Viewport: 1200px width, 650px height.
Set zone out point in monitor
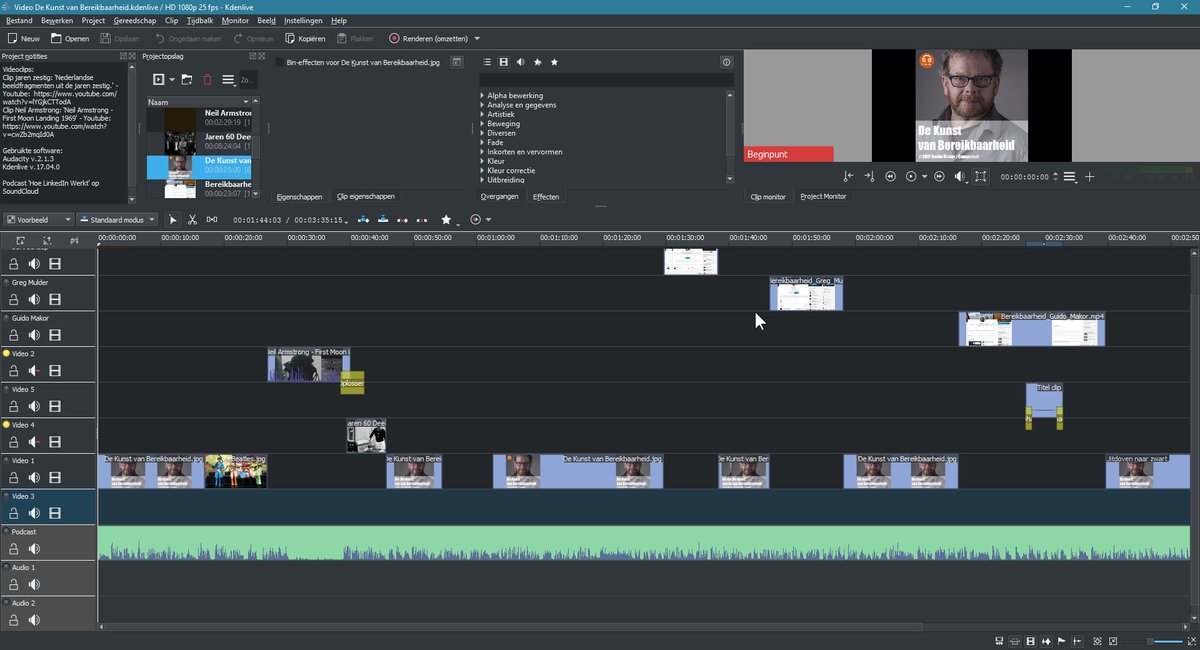click(x=868, y=176)
